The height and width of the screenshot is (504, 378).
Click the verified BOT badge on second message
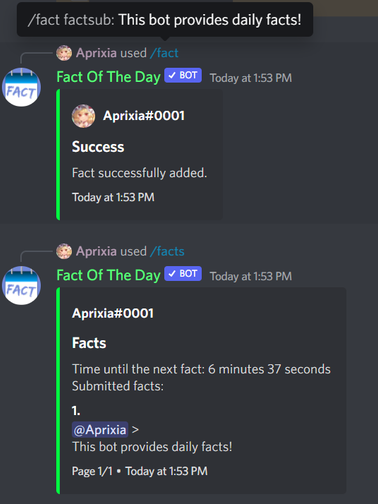(x=183, y=274)
